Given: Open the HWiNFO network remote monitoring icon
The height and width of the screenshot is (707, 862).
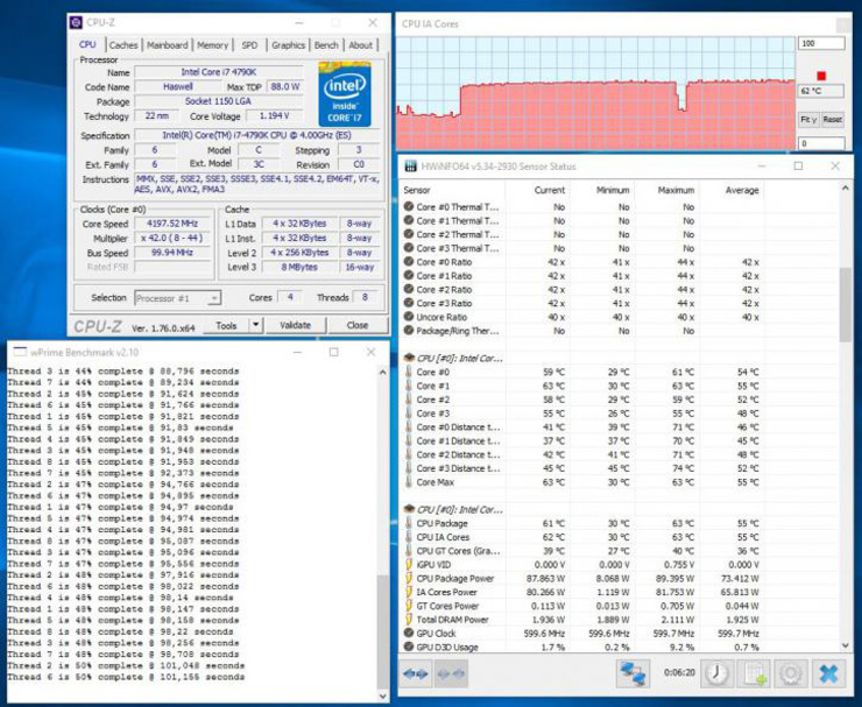Looking at the screenshot, I should [632, 673].
